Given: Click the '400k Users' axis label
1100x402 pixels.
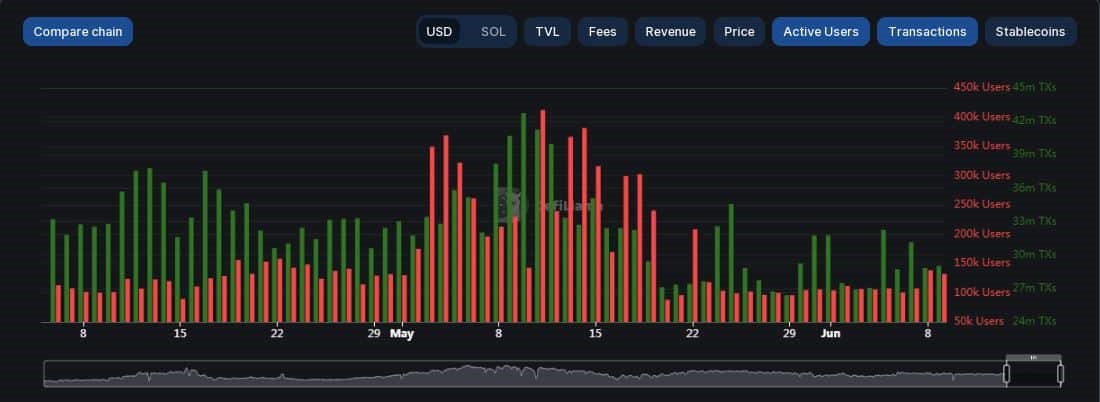Looking at the screenshot, I should tap(981, 116).
